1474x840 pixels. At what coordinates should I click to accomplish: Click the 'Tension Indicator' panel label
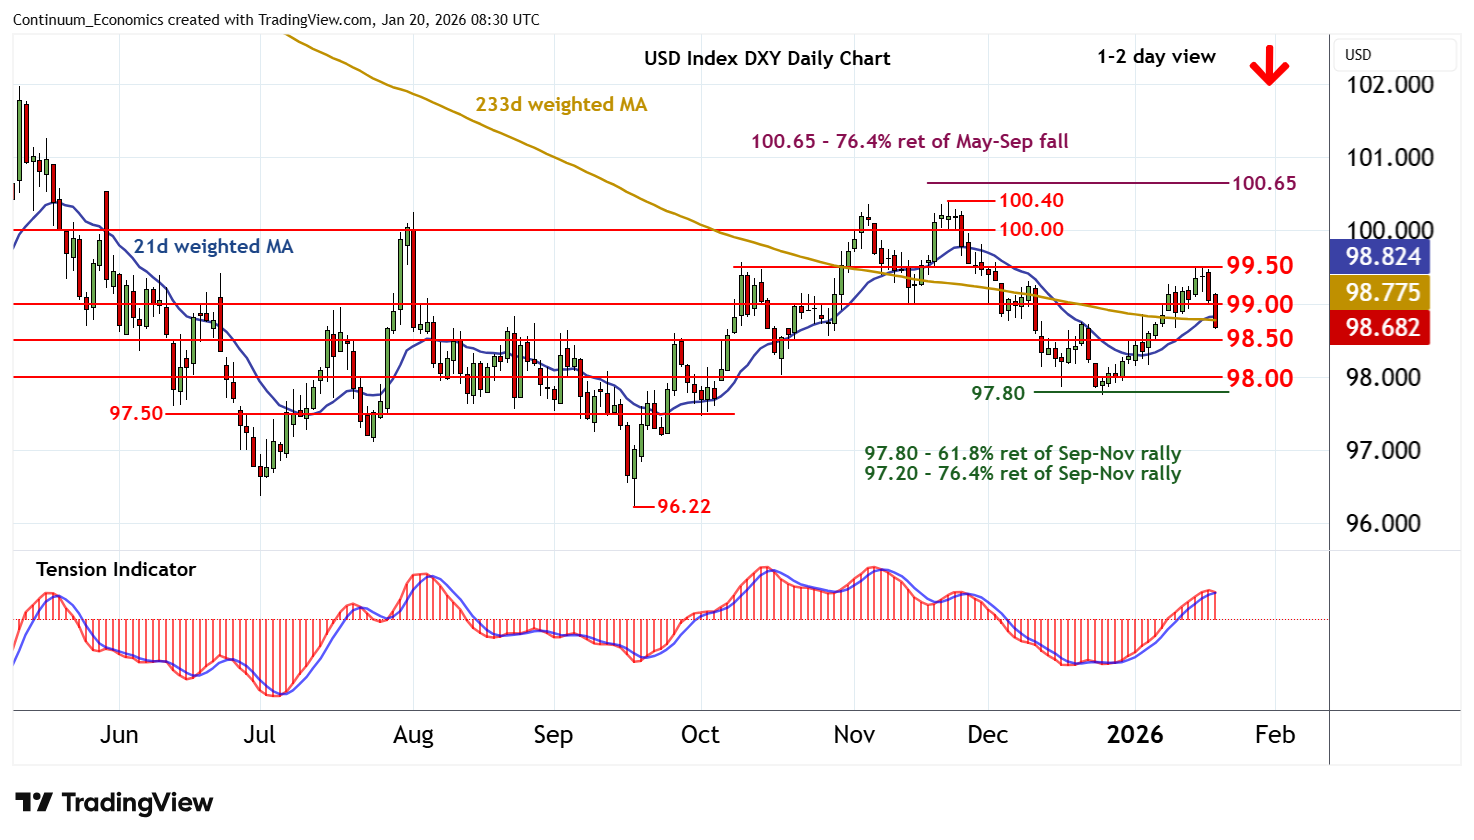(116, 569)
